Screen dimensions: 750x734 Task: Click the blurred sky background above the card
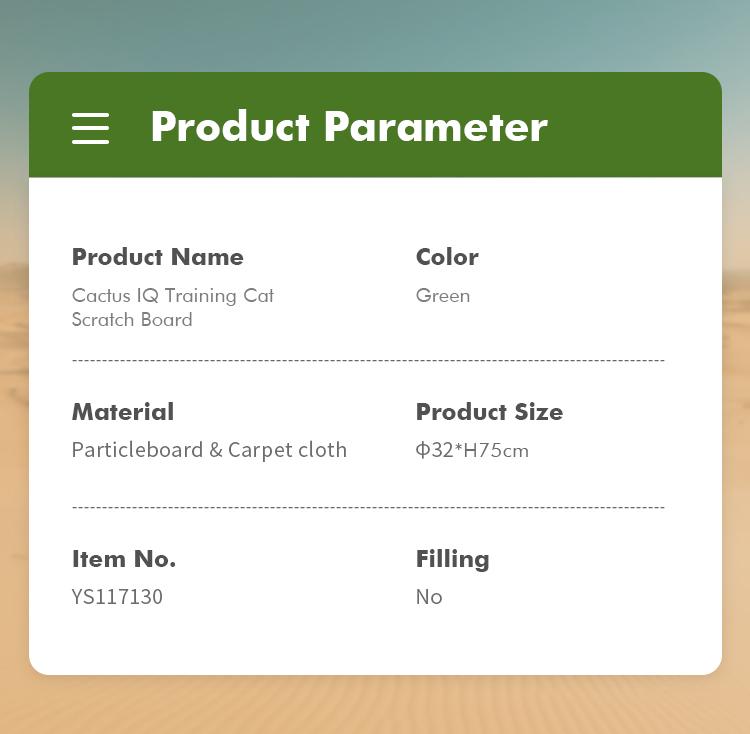tap(375, 34)
